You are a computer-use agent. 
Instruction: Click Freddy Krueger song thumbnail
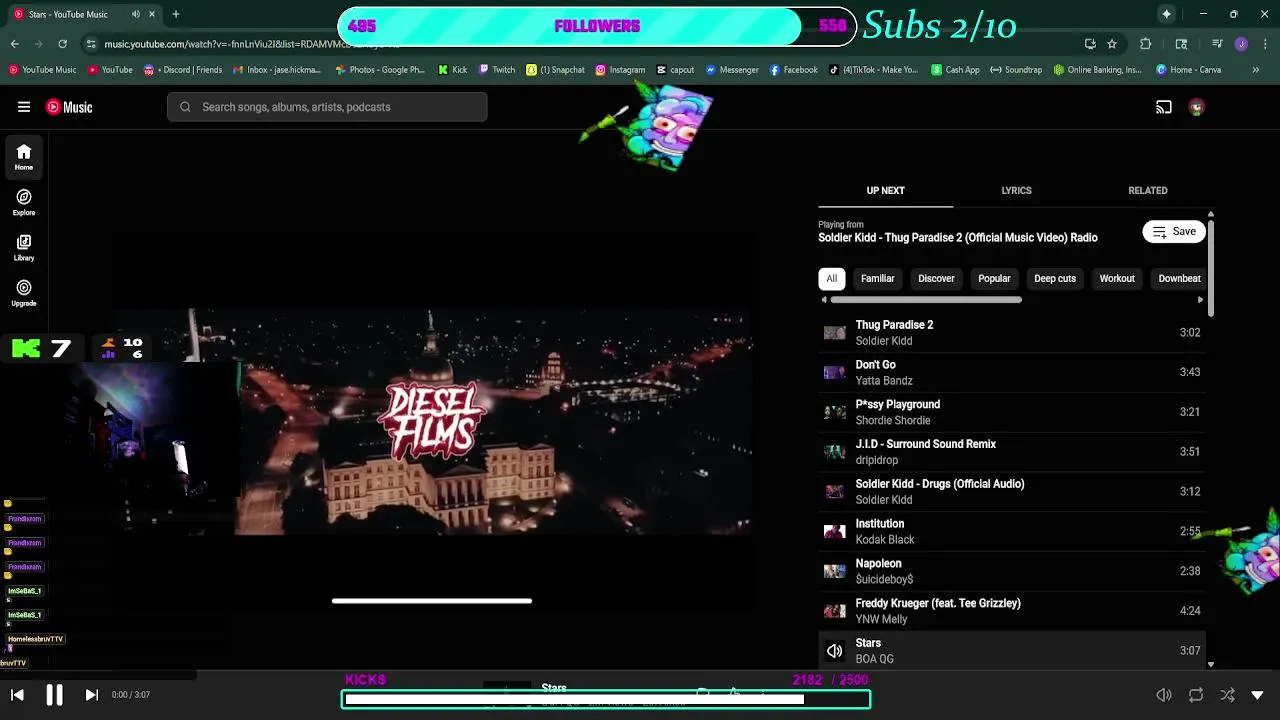point(834,611)
